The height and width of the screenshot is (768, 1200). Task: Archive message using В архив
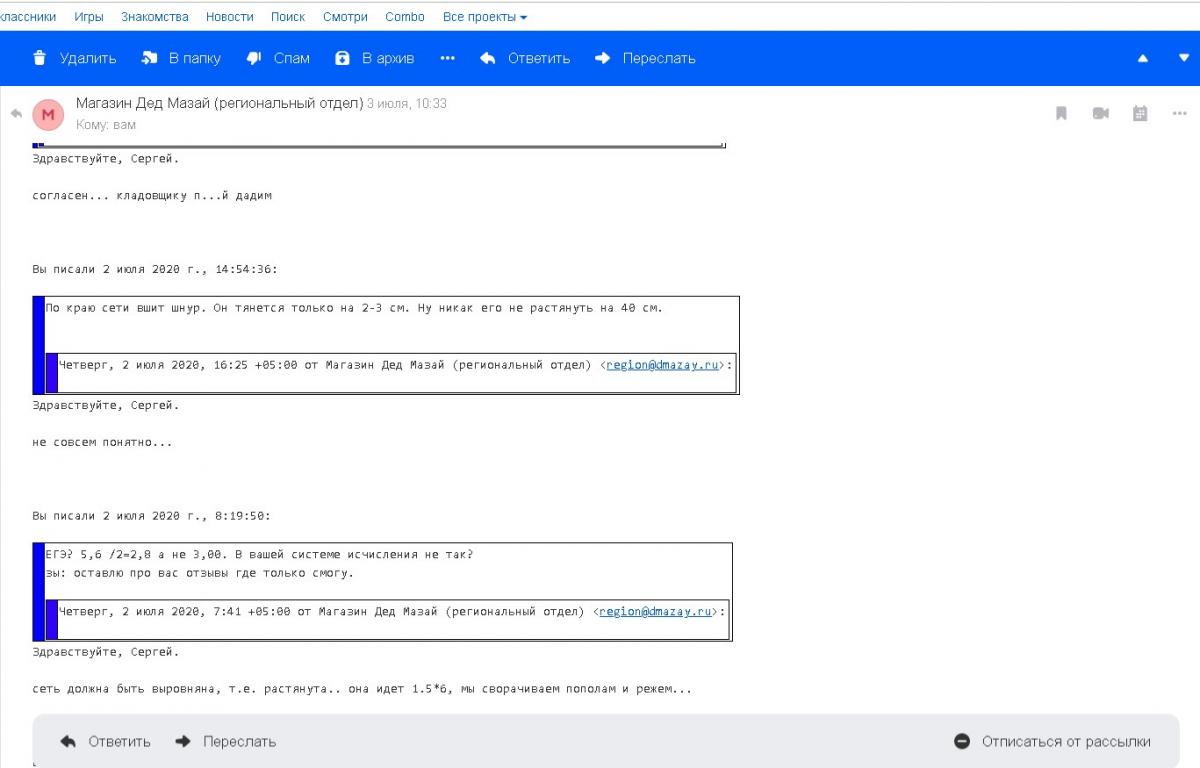click(x=374, y=58)
